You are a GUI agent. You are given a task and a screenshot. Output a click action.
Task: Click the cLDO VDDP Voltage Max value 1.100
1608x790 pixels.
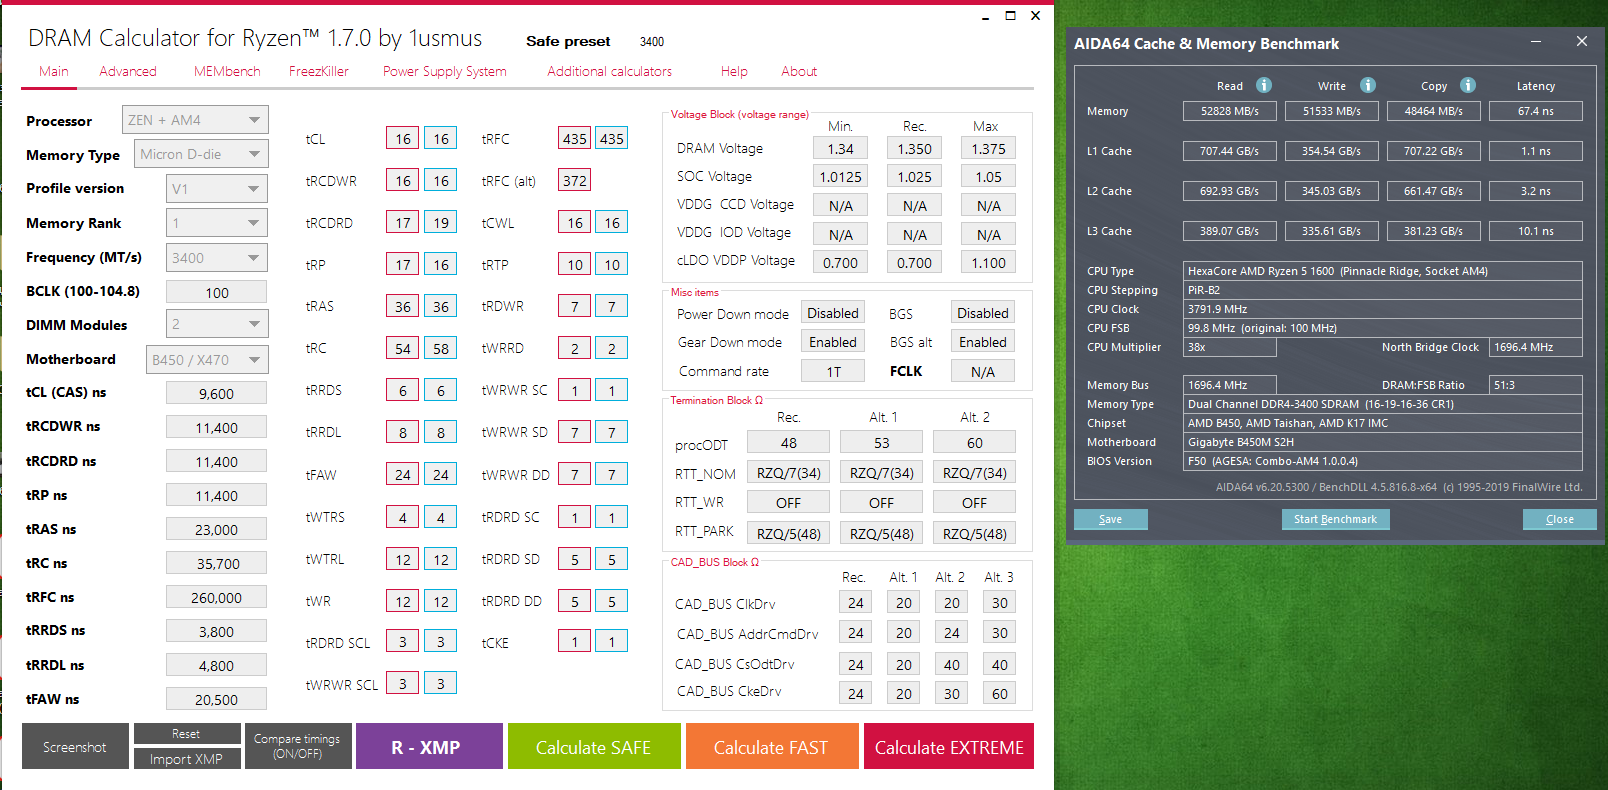coord(989,262)
